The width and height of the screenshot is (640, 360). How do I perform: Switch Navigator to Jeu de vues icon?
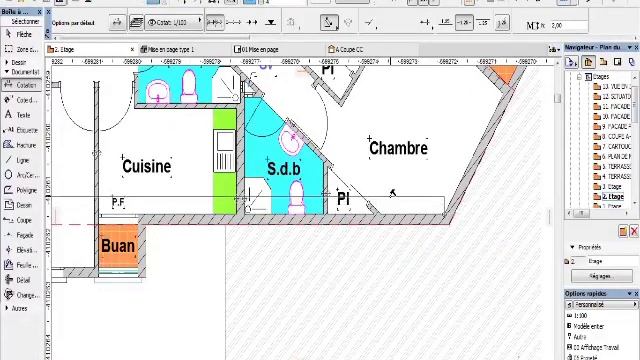pos(603,62)
